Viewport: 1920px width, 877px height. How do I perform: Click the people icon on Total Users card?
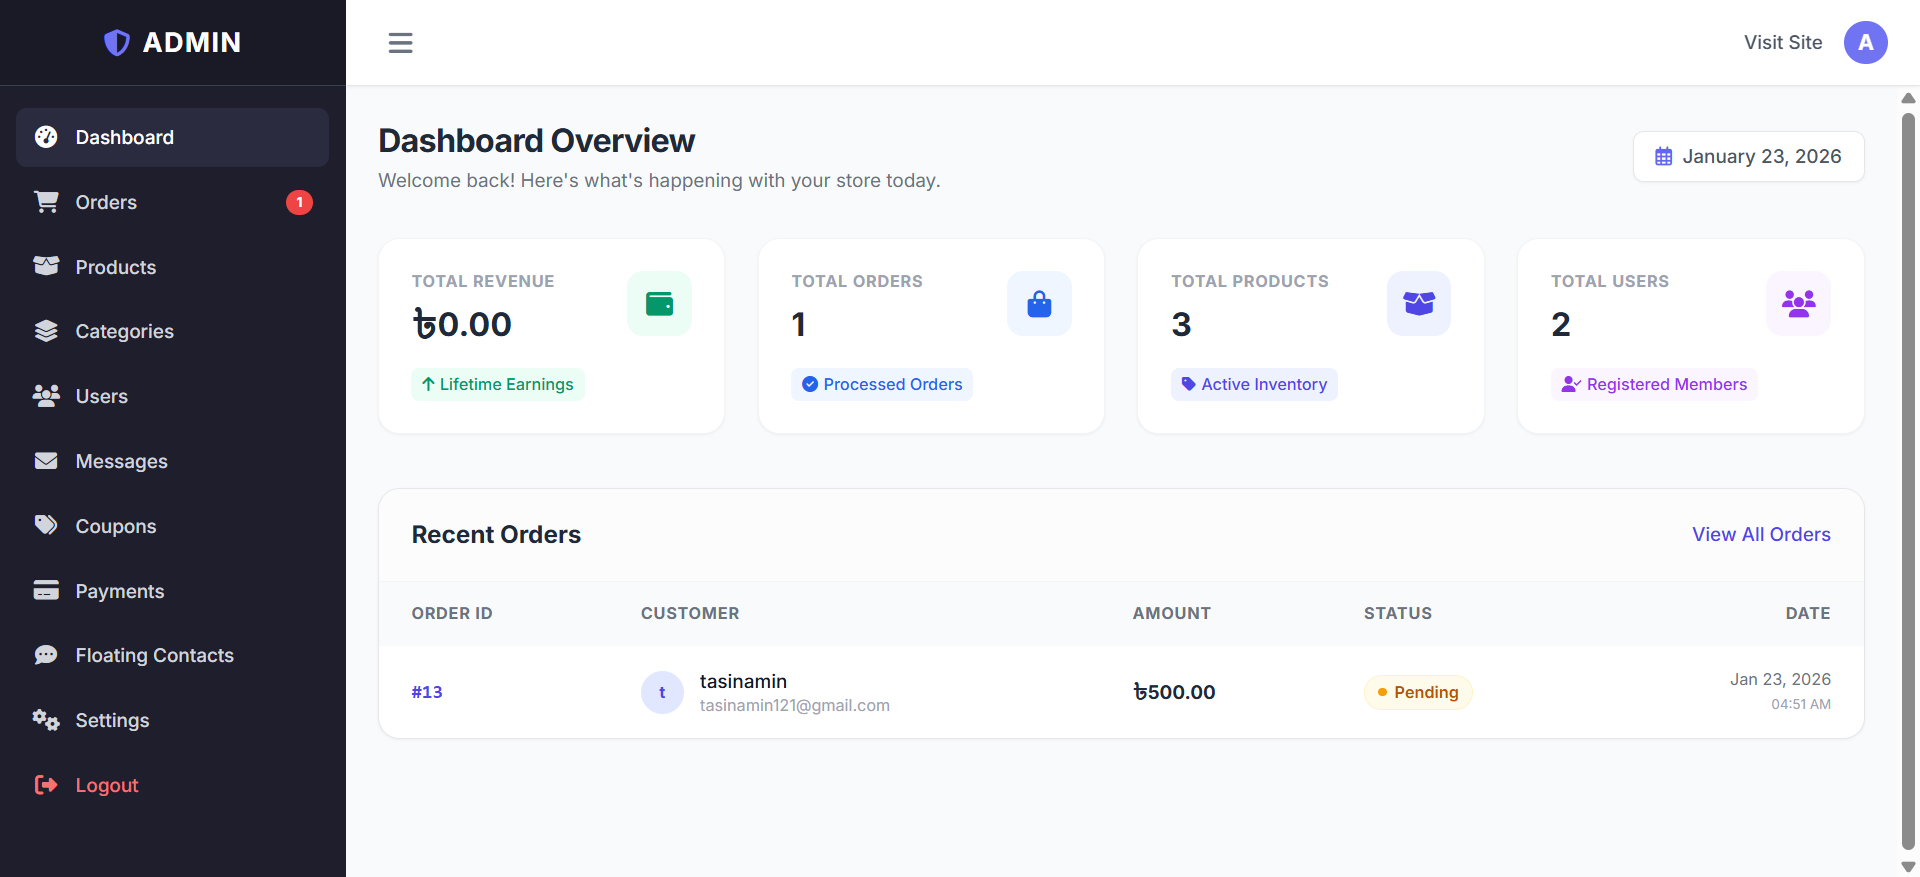[x=1798, y=304]
